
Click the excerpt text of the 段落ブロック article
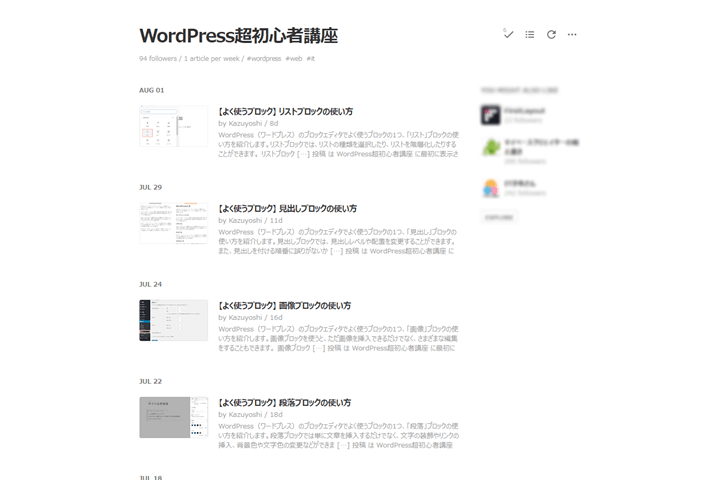[338, 435]
